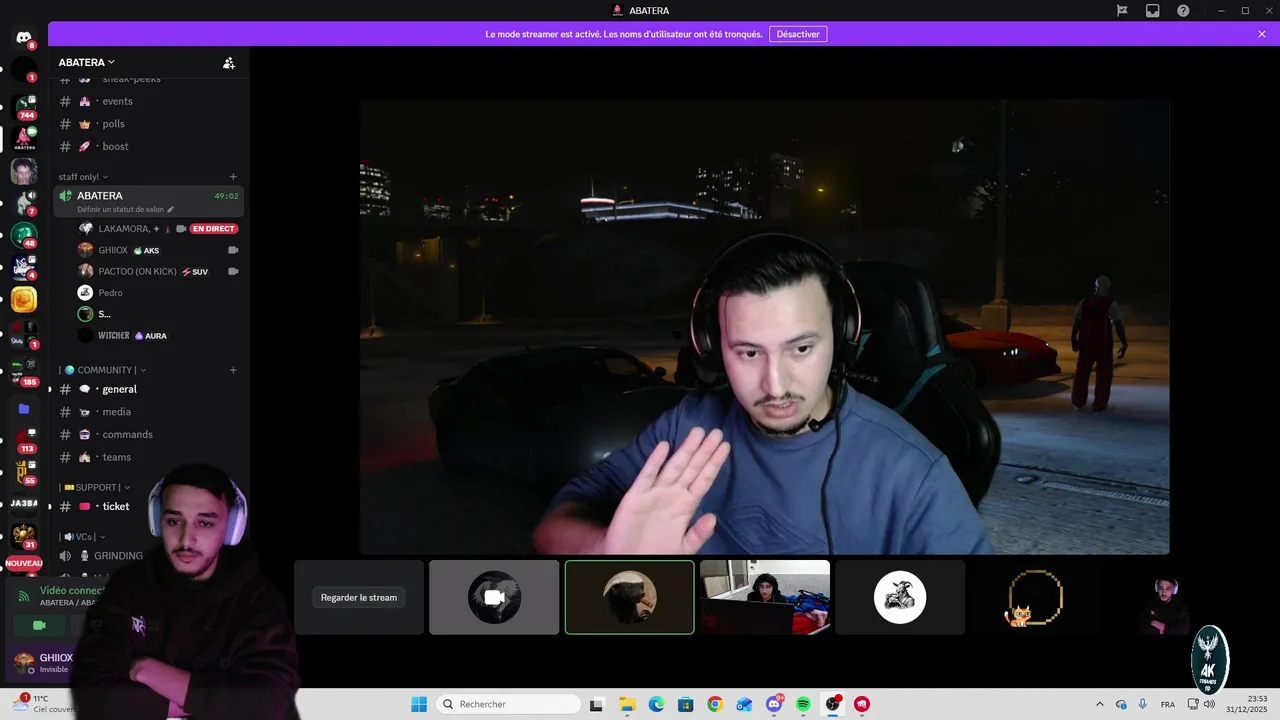Show hidden system tray icons chevron
Screen dimensions: 1280x720
click(1100, 704)
